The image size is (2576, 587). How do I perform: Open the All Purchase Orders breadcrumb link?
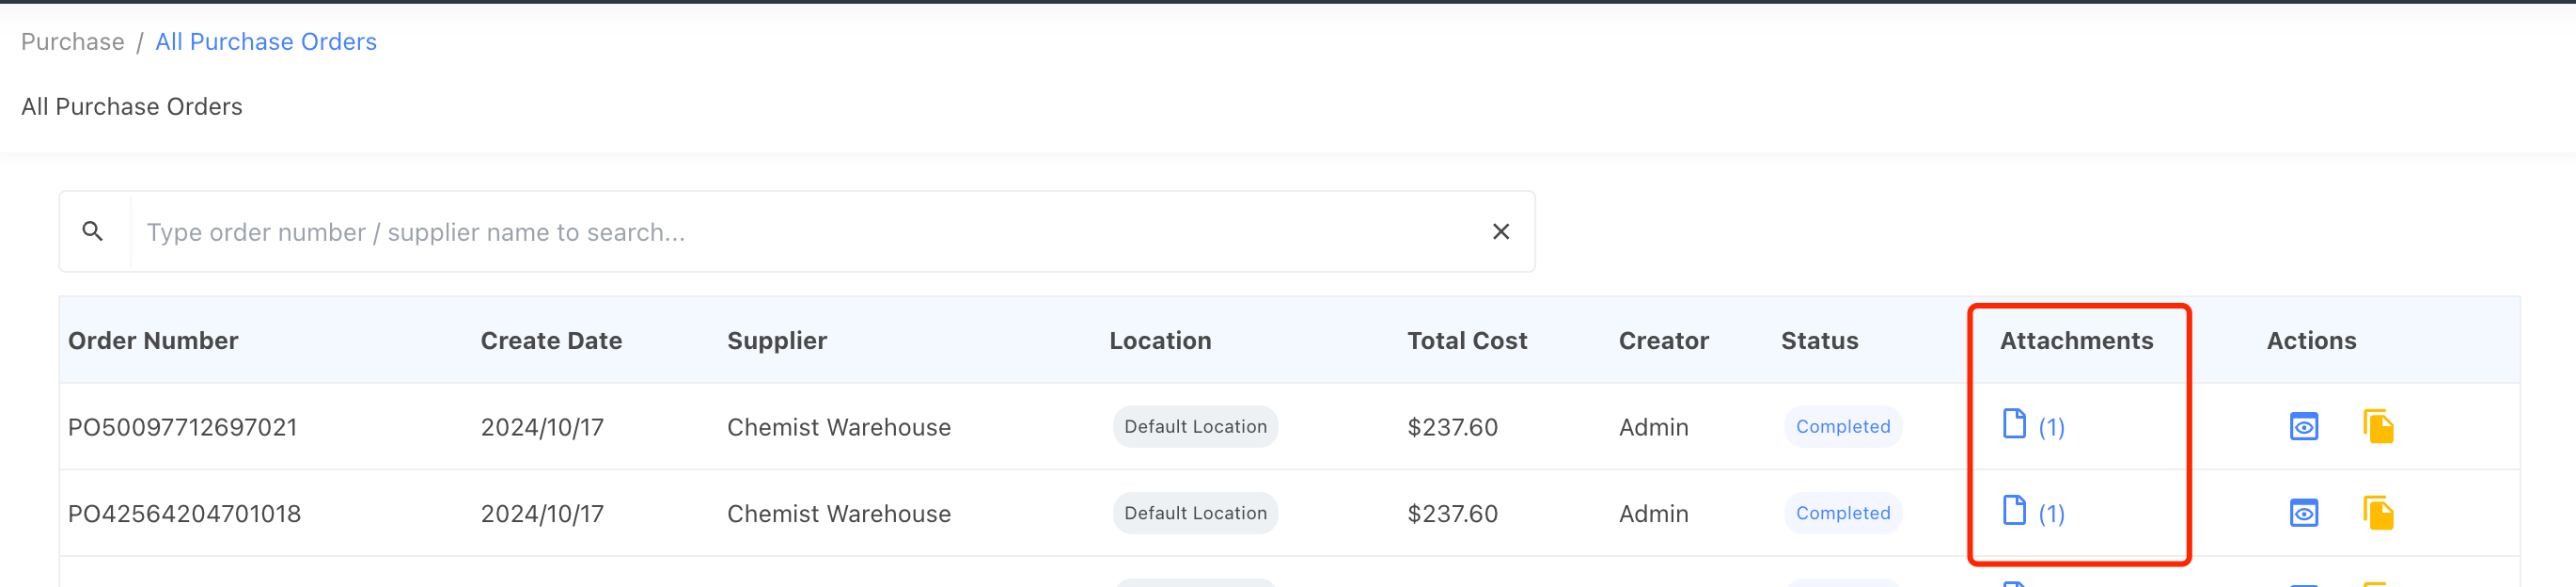[x=266, y=42]
